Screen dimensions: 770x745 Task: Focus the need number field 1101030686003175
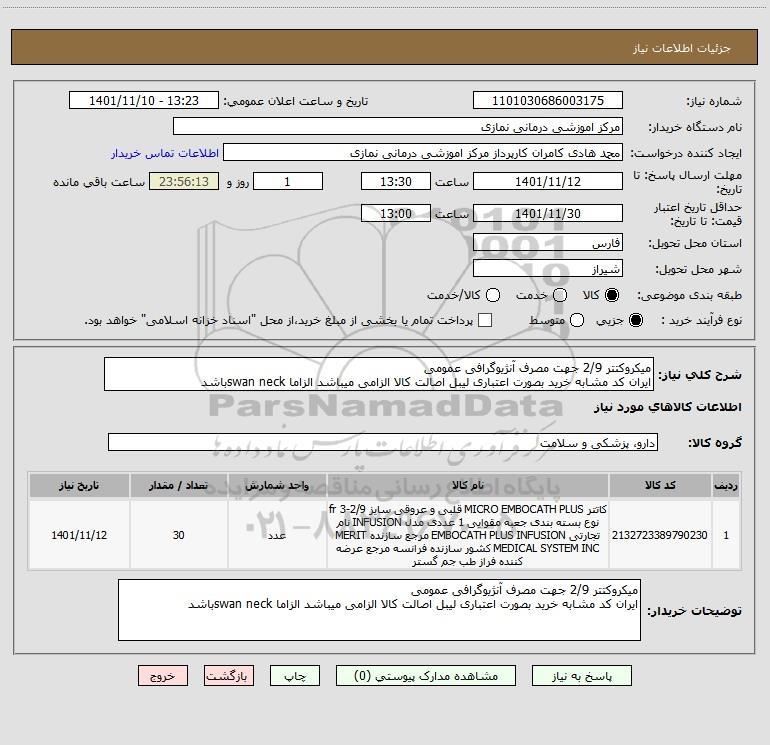pyautogui.click(x=548, y=101)
